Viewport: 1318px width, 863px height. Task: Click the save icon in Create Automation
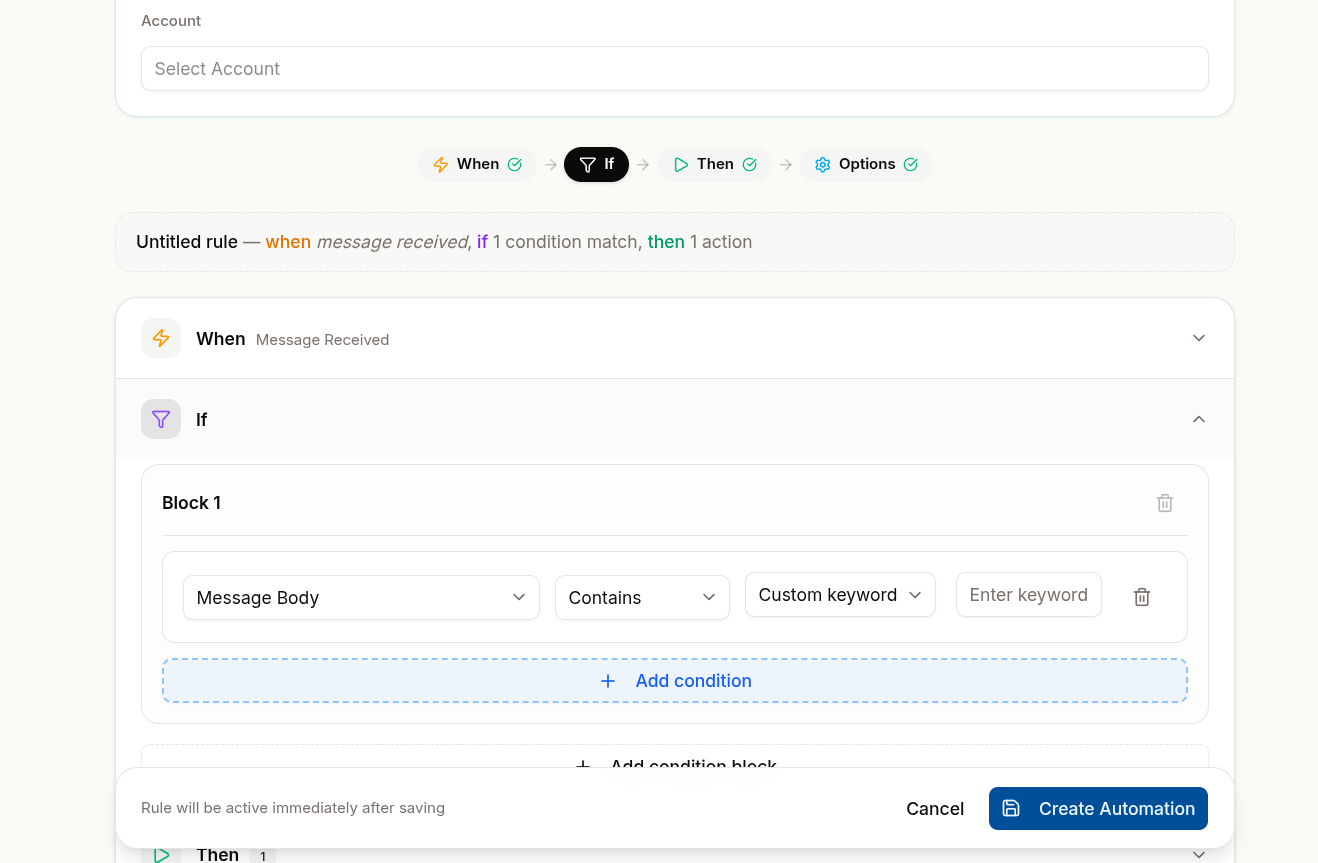pyautogui.click(x=1011, y=808)
